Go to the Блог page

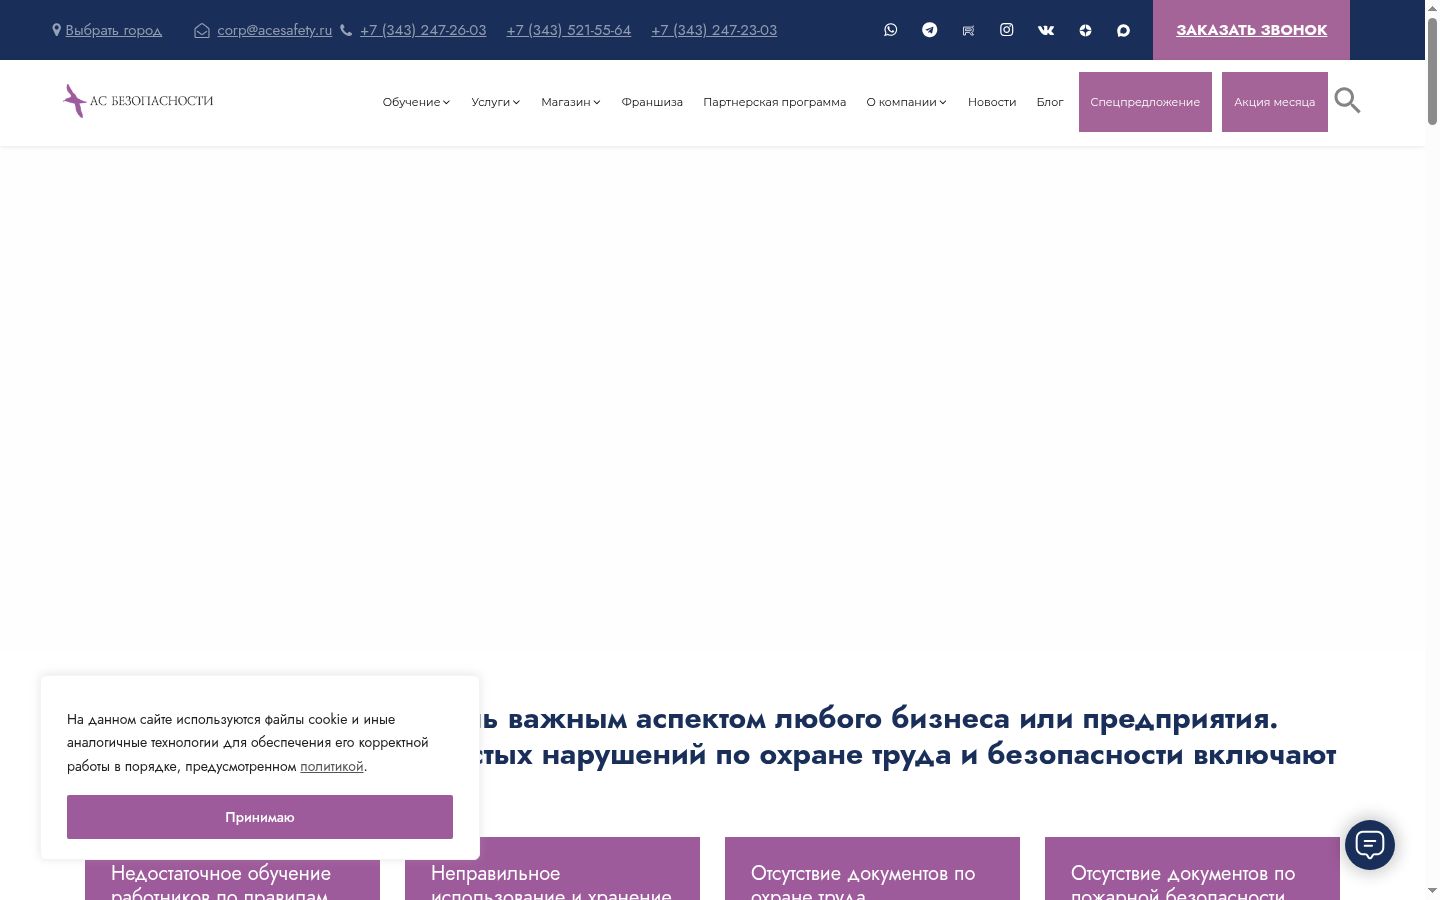pyautogui.click(x=1050, y=102)
